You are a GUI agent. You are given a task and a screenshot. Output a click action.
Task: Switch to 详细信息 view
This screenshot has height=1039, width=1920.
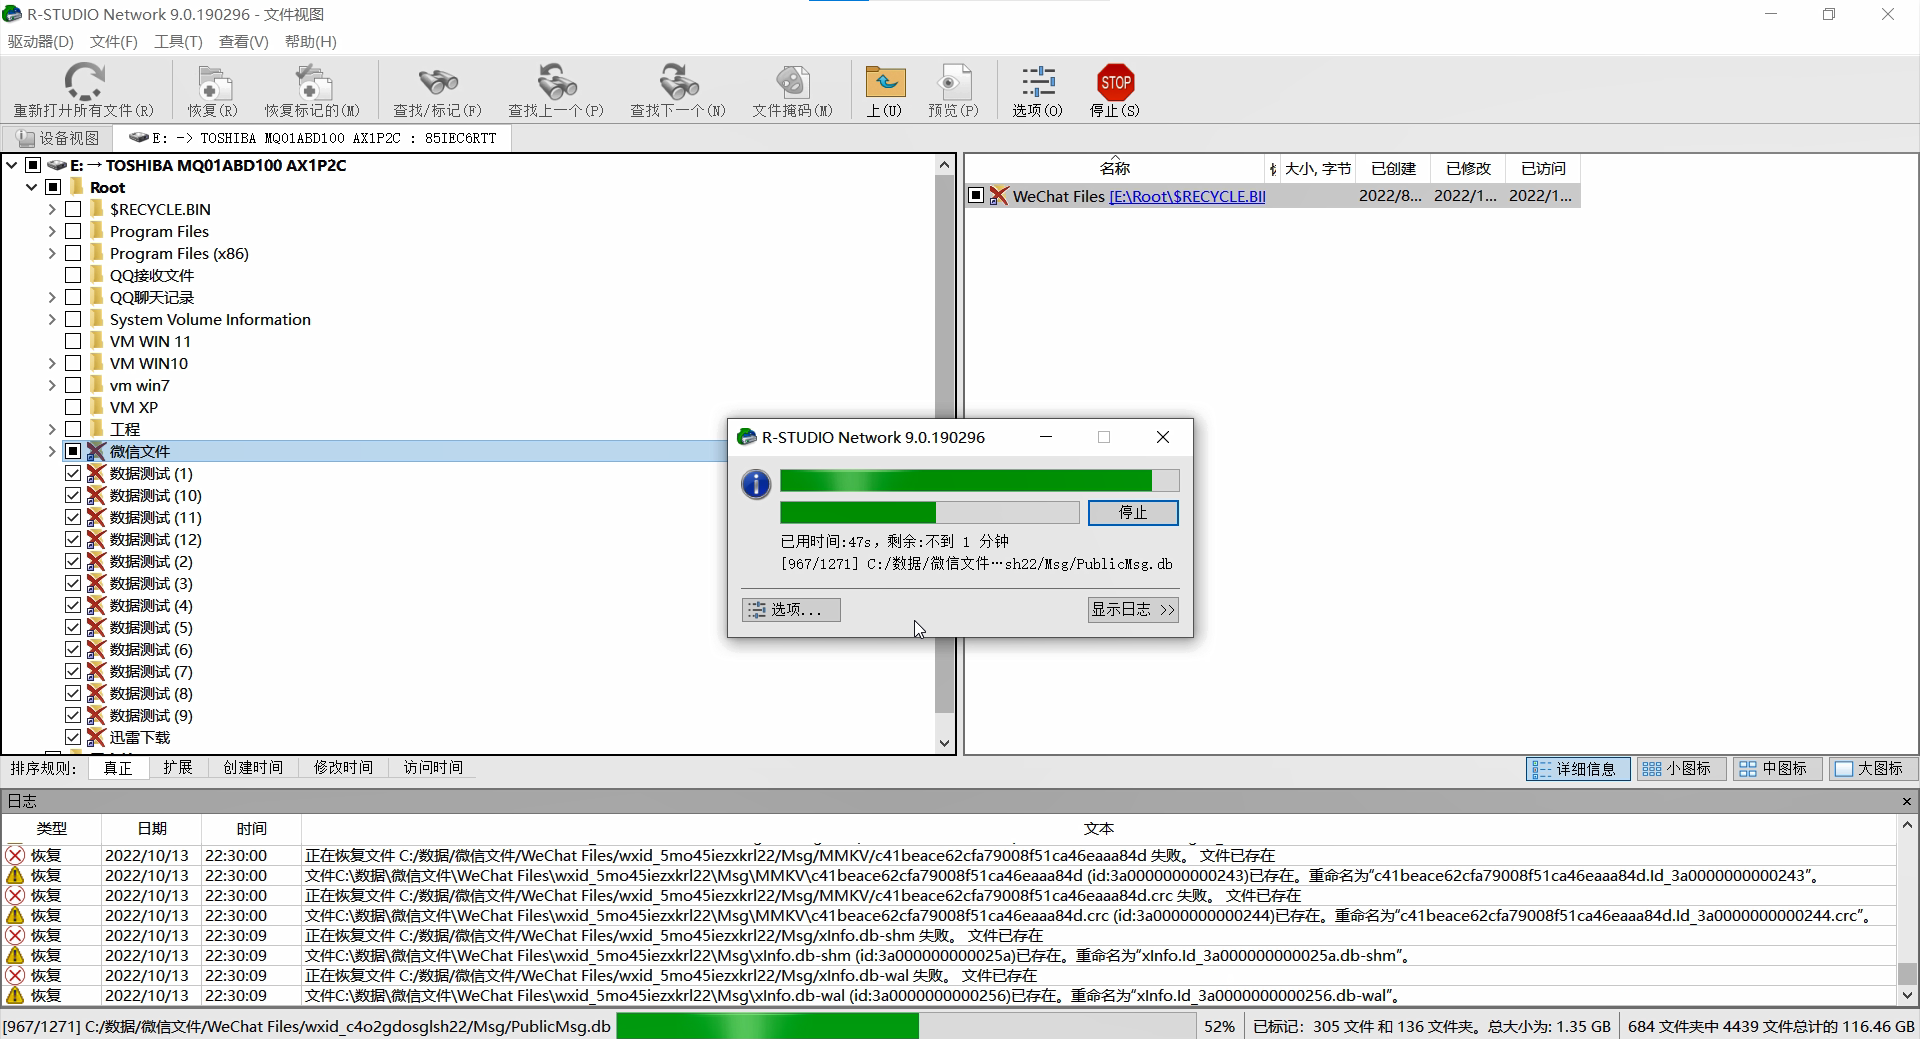coord(1578,768)
